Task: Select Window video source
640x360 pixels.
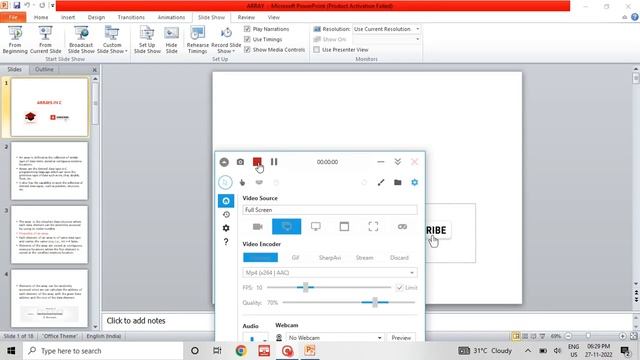Action: (344, 227)
